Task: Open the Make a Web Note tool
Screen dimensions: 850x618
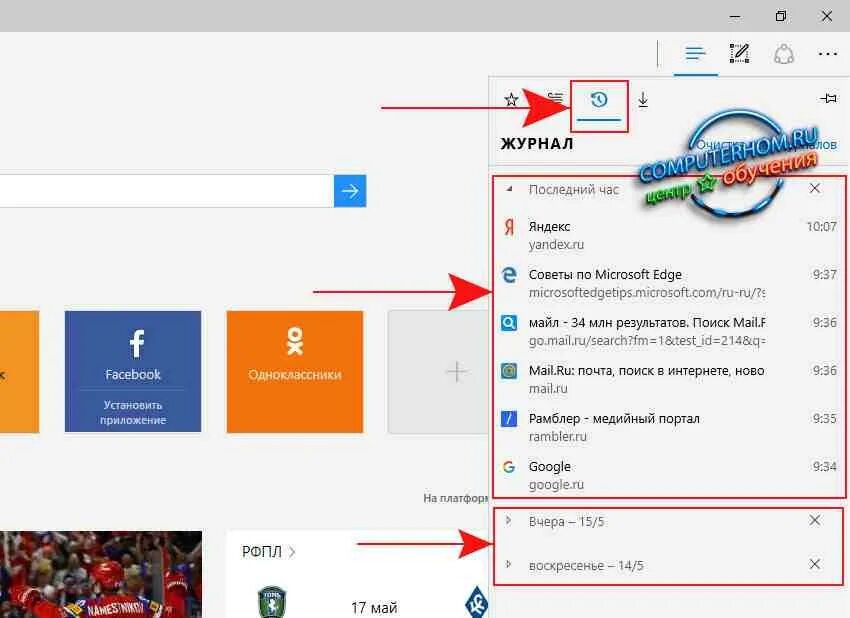Action: point(739,53)
